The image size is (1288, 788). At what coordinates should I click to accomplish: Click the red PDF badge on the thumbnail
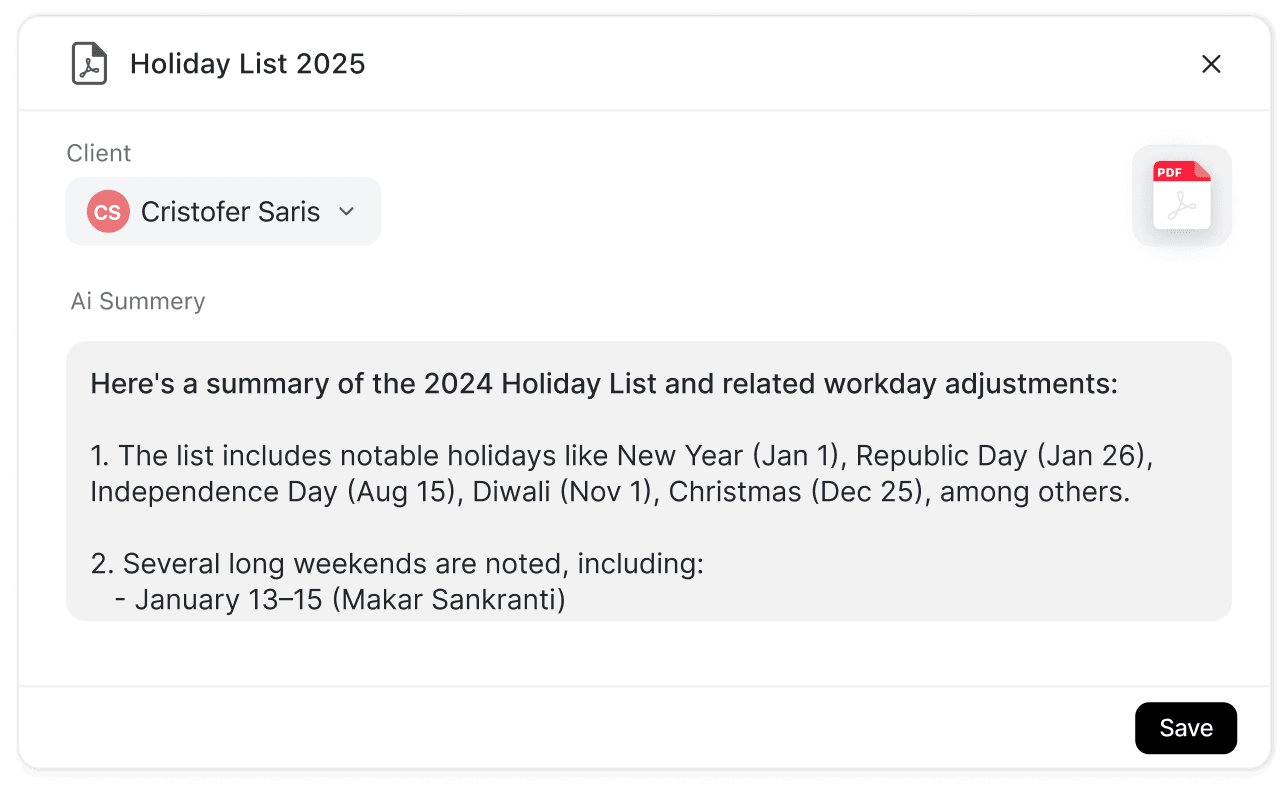1170,172
